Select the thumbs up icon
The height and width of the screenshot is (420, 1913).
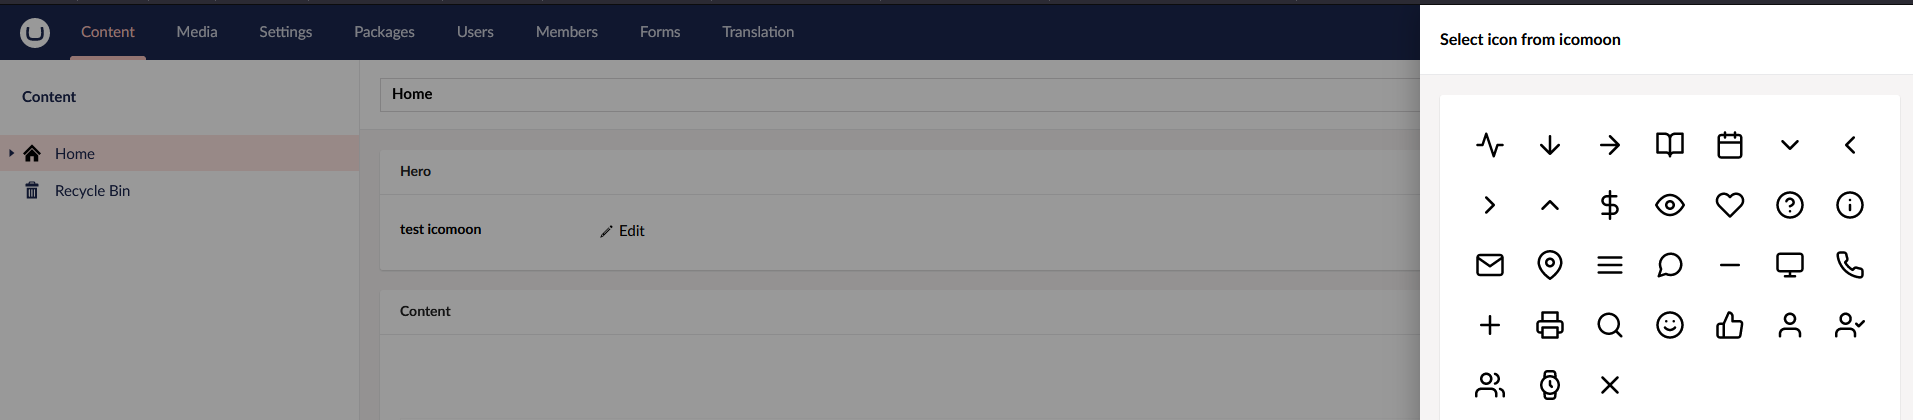pos(1730,325)
